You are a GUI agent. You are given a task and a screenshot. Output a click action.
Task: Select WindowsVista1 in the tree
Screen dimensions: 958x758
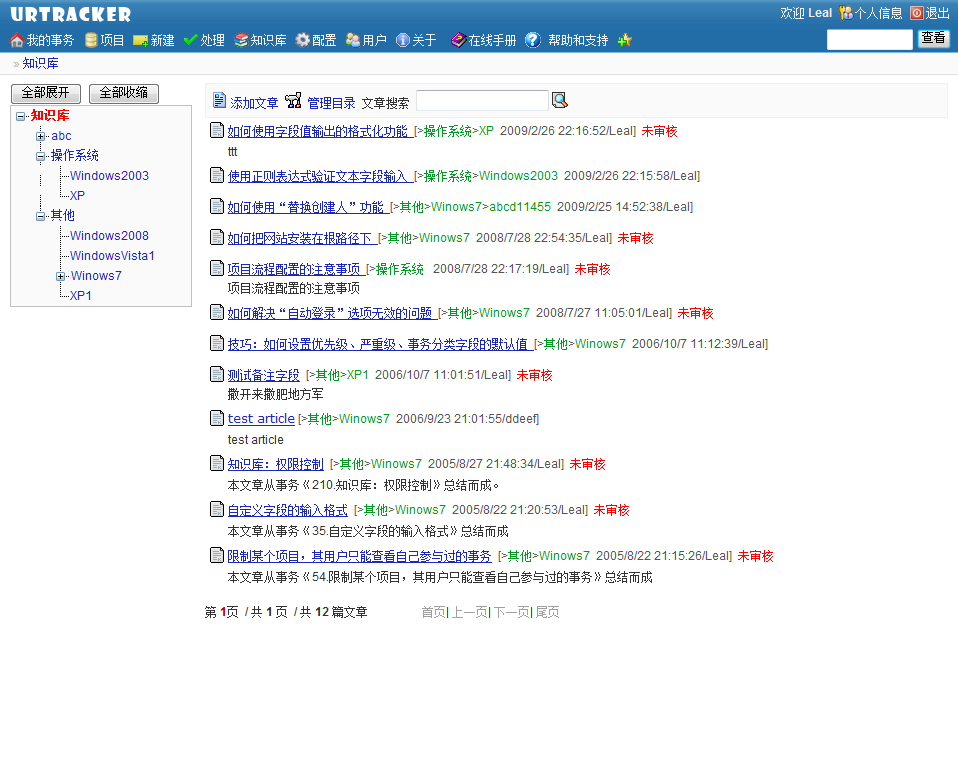pos(112,256)
